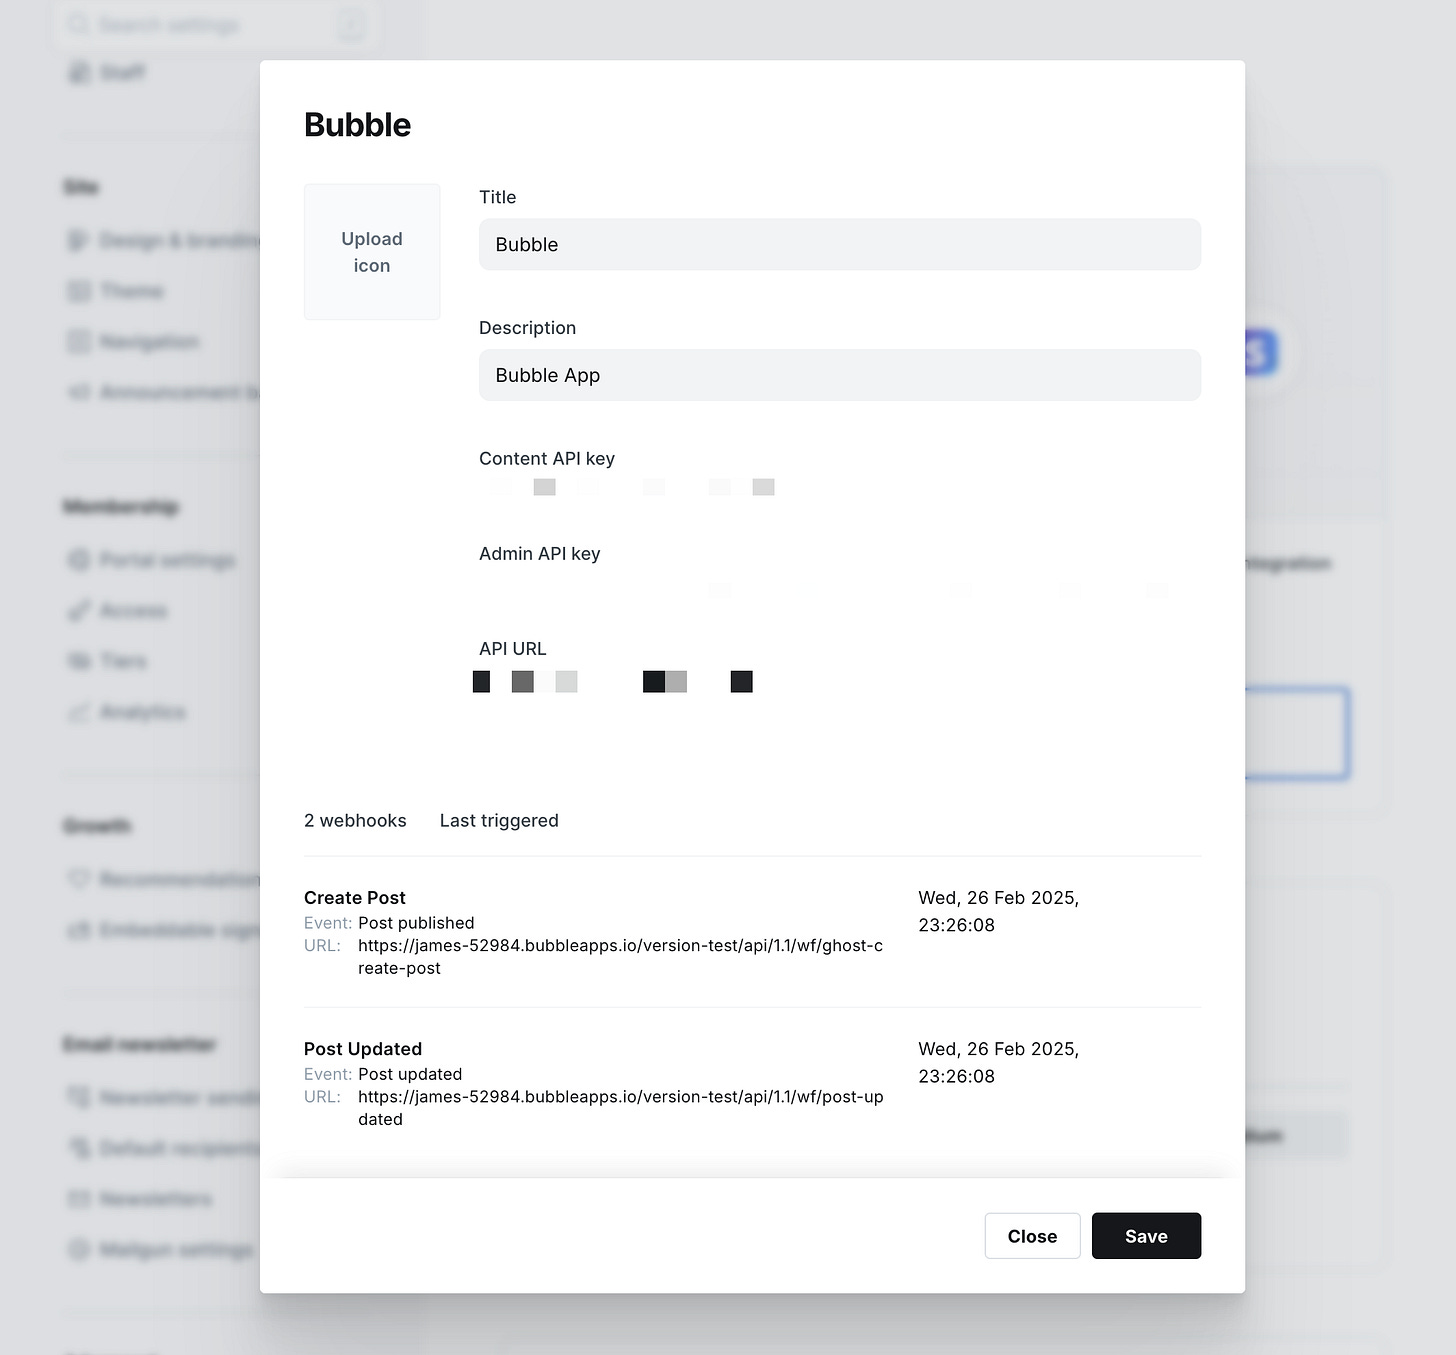
Task: Click the 'Last triggered' column header
Action: (x=499, y=821)
